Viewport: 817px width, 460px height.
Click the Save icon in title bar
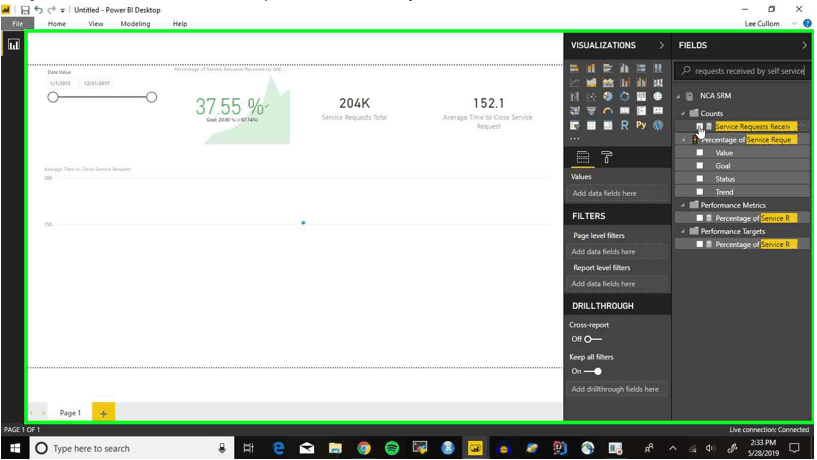[x=24, y=10]
